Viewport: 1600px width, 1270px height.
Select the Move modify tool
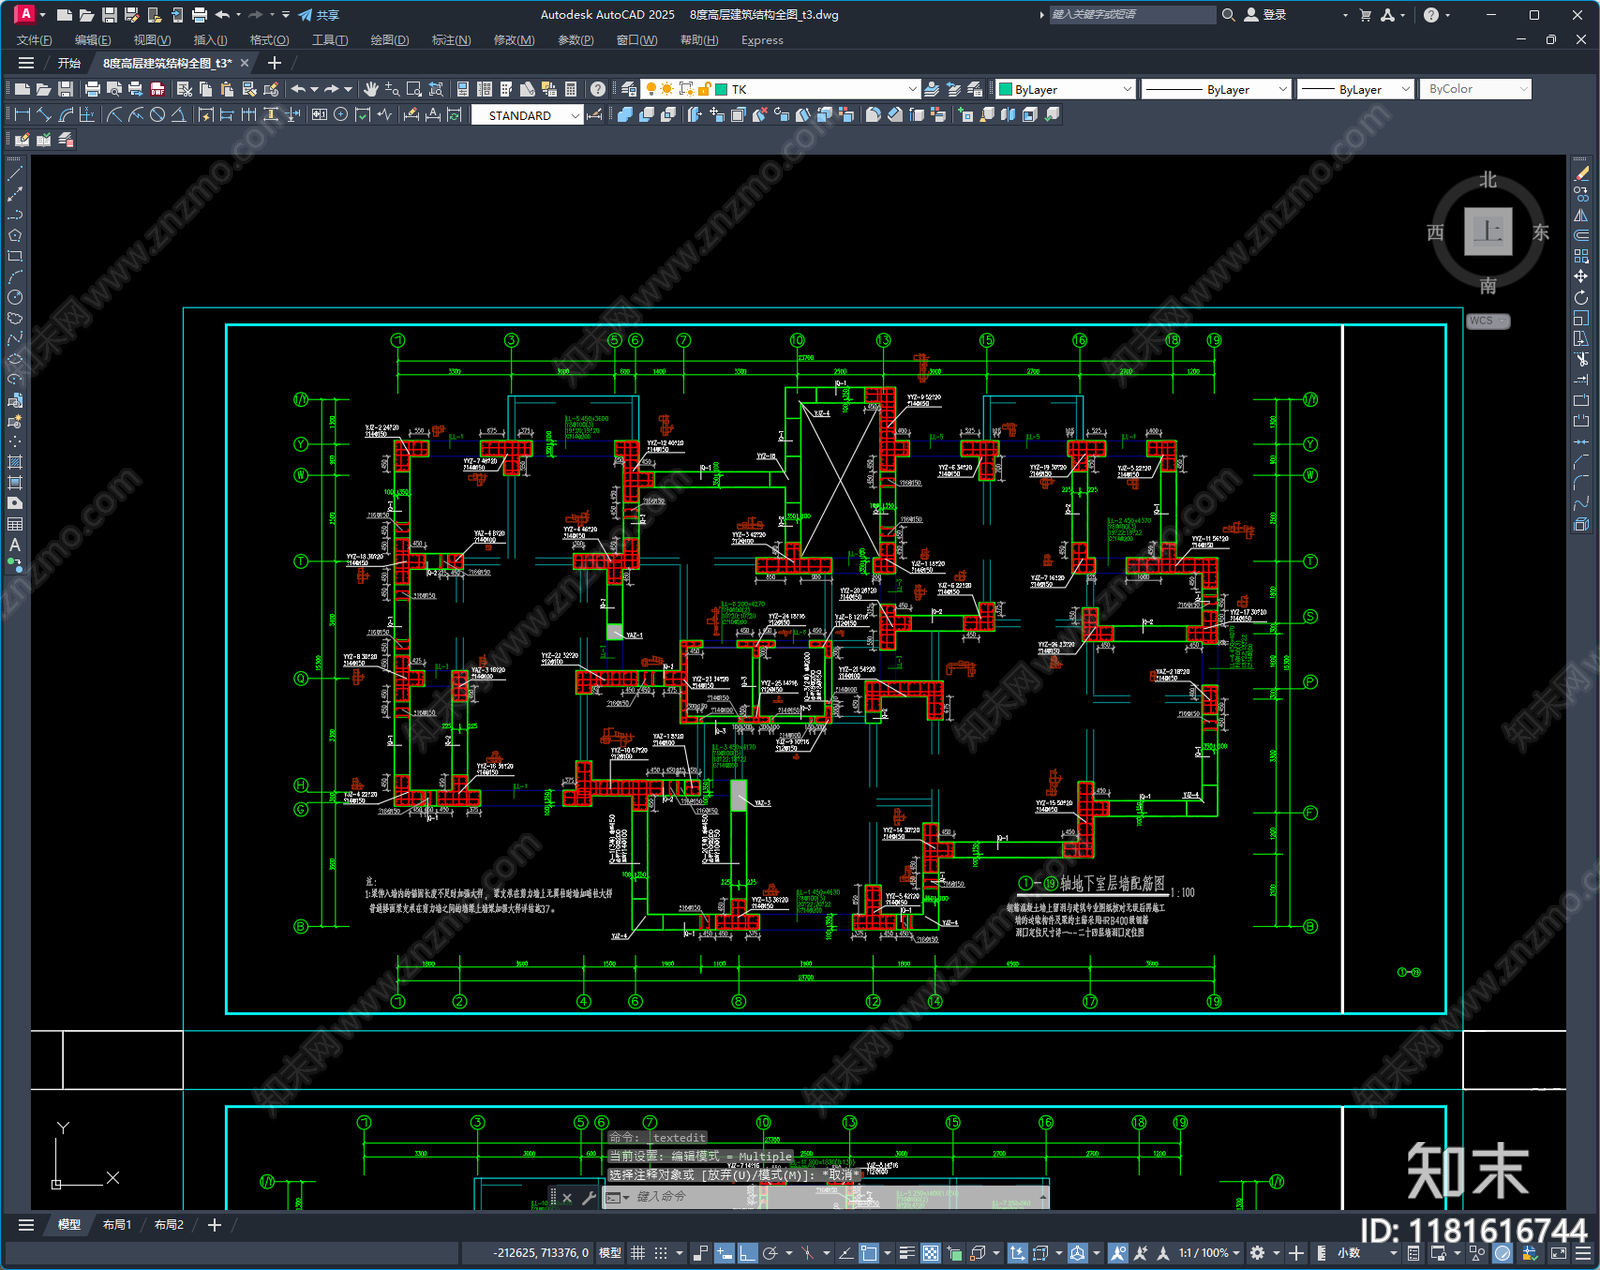coord(1581,277)
